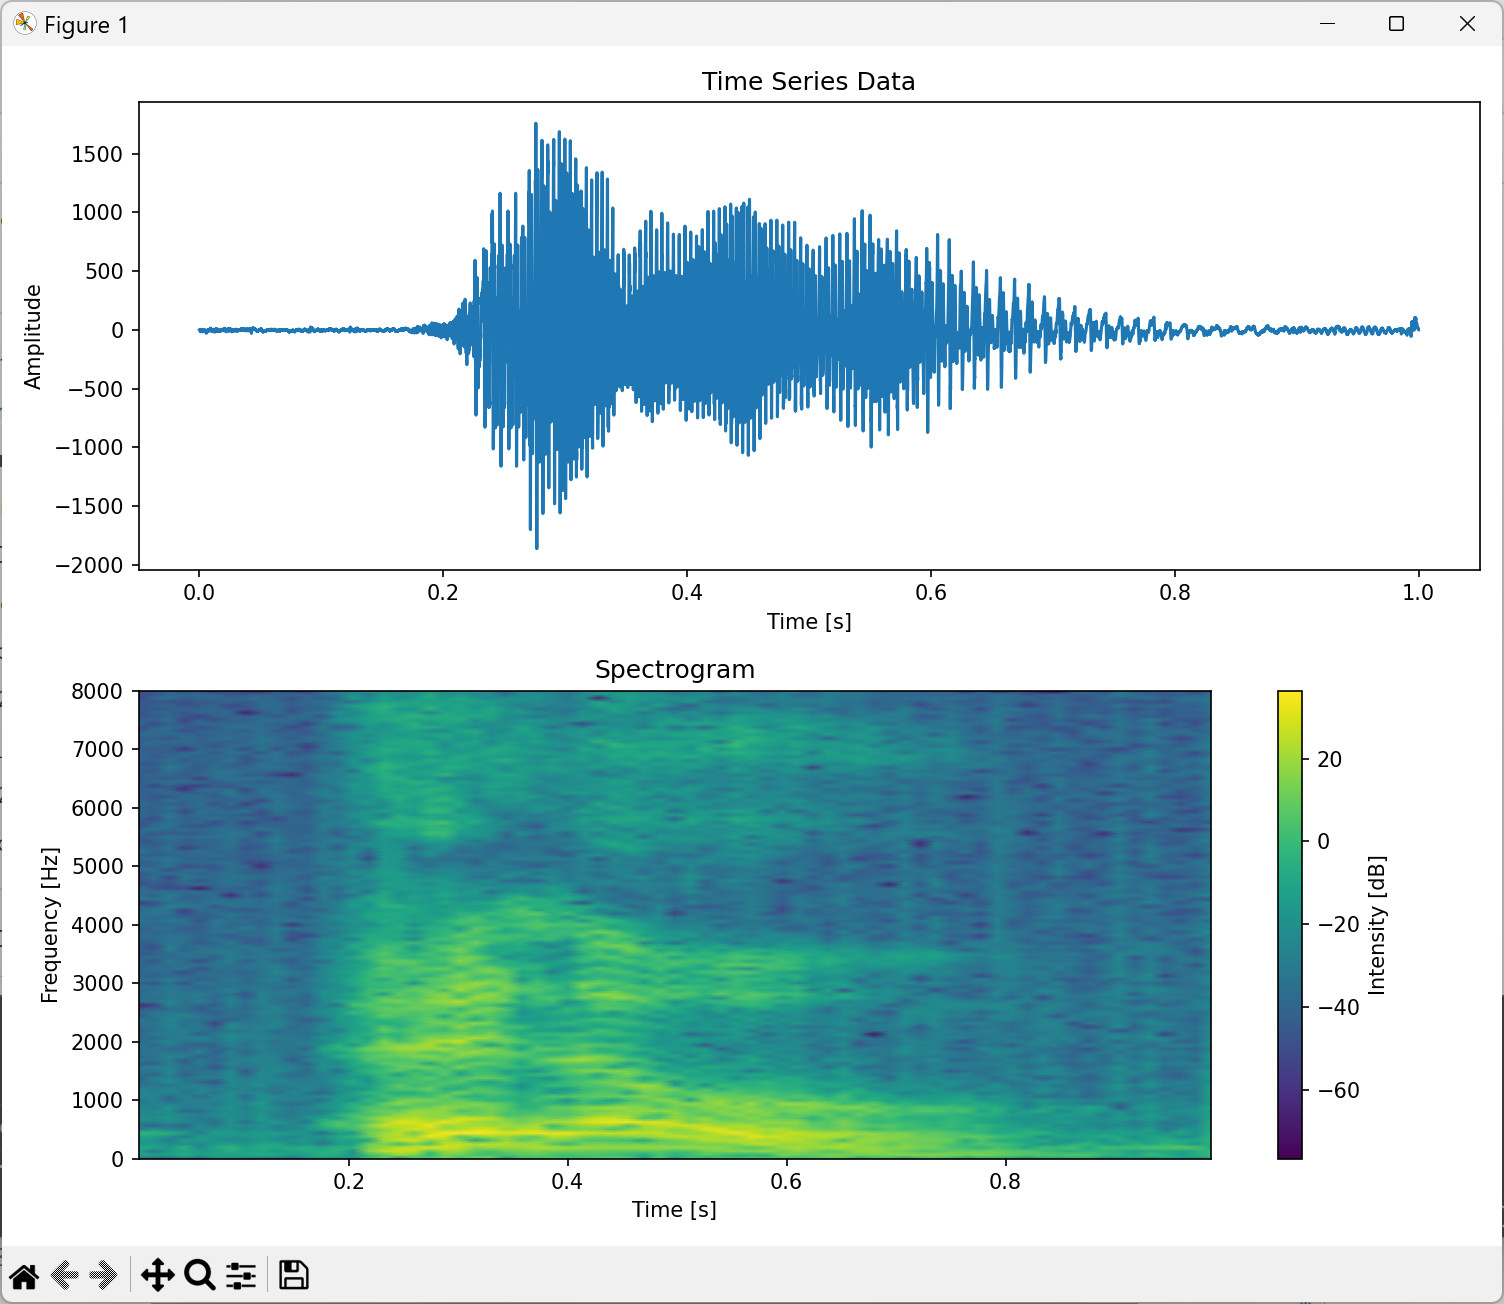Toggle the pan axes tool
This screenshot has height=1304, width=1504.
pos(158,1276)
